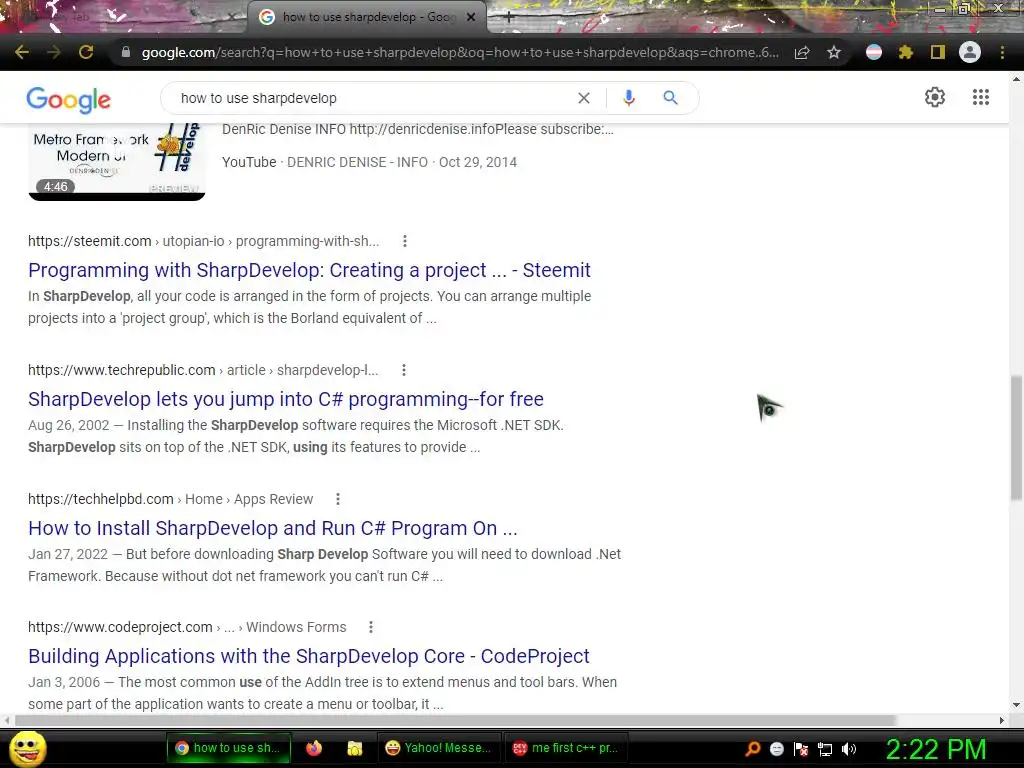Image resolution: width=1024 pixels, height=768 pixels.
Task: Open Google quick settings gear
Action: (935, 97)
